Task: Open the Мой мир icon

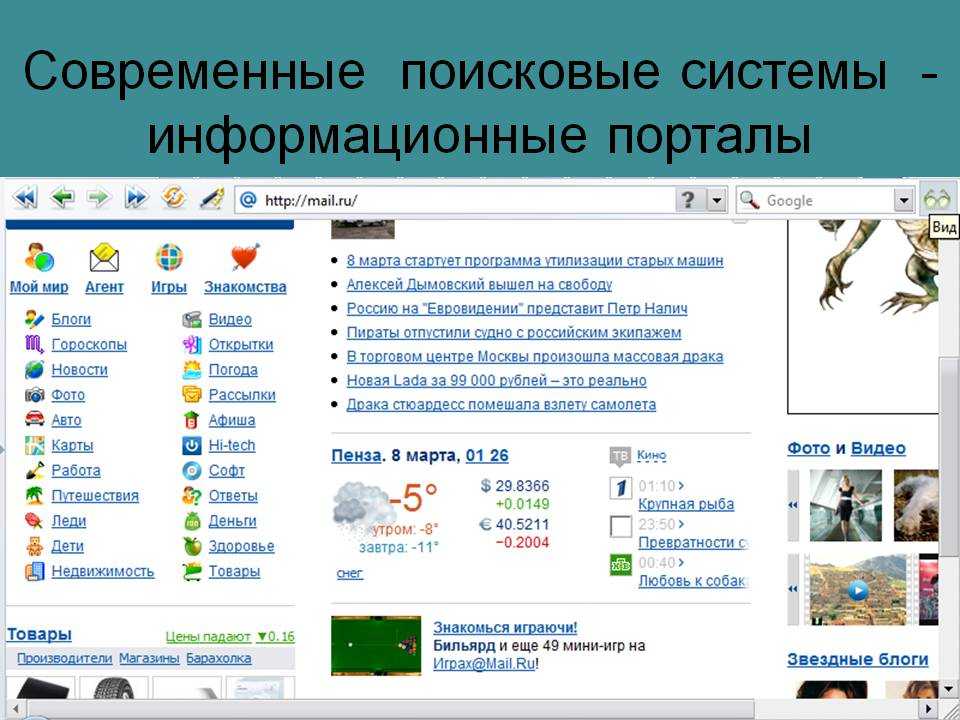Action: coord(39,257)
